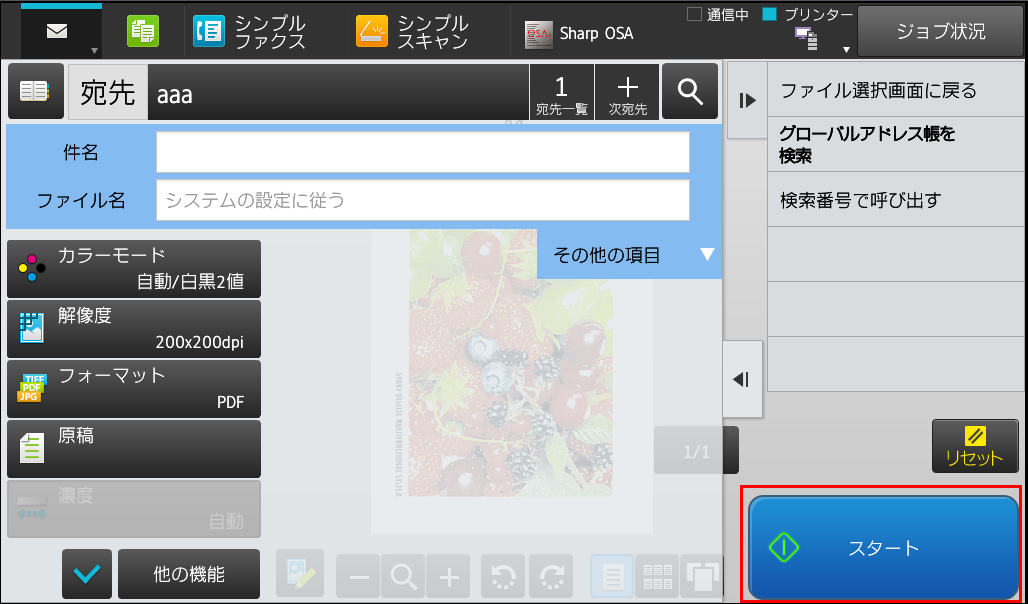Open the 宛先一覧 destination list
The image size is (1028, 604).
pyautogui.click(x=561, y=92)
